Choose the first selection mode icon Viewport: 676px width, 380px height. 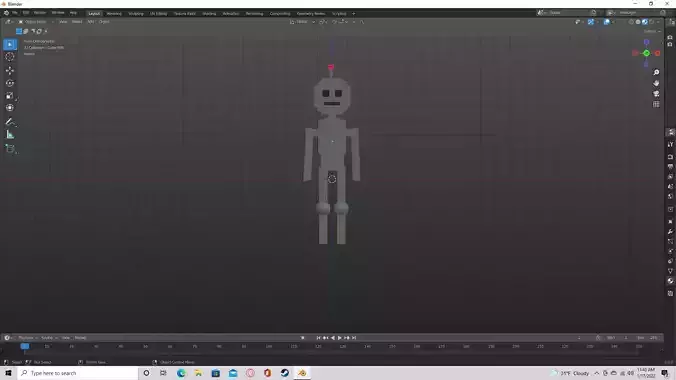pyautogui.click(x=19, y=31)
